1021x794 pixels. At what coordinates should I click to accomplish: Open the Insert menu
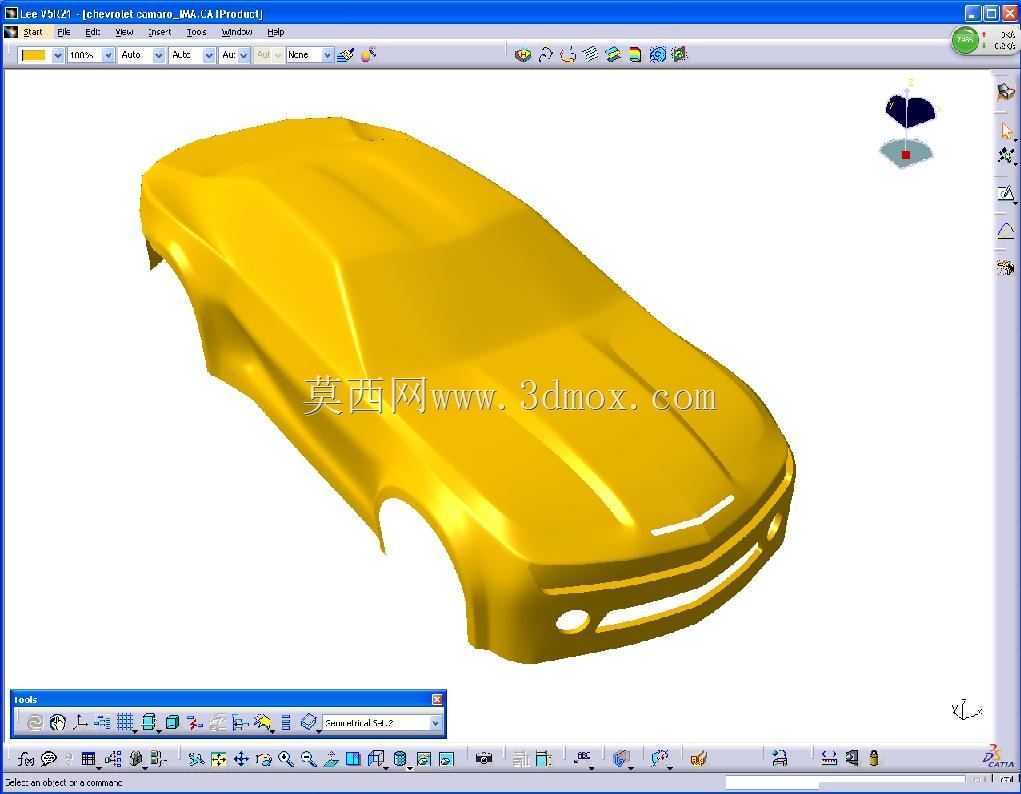(160, 32)
